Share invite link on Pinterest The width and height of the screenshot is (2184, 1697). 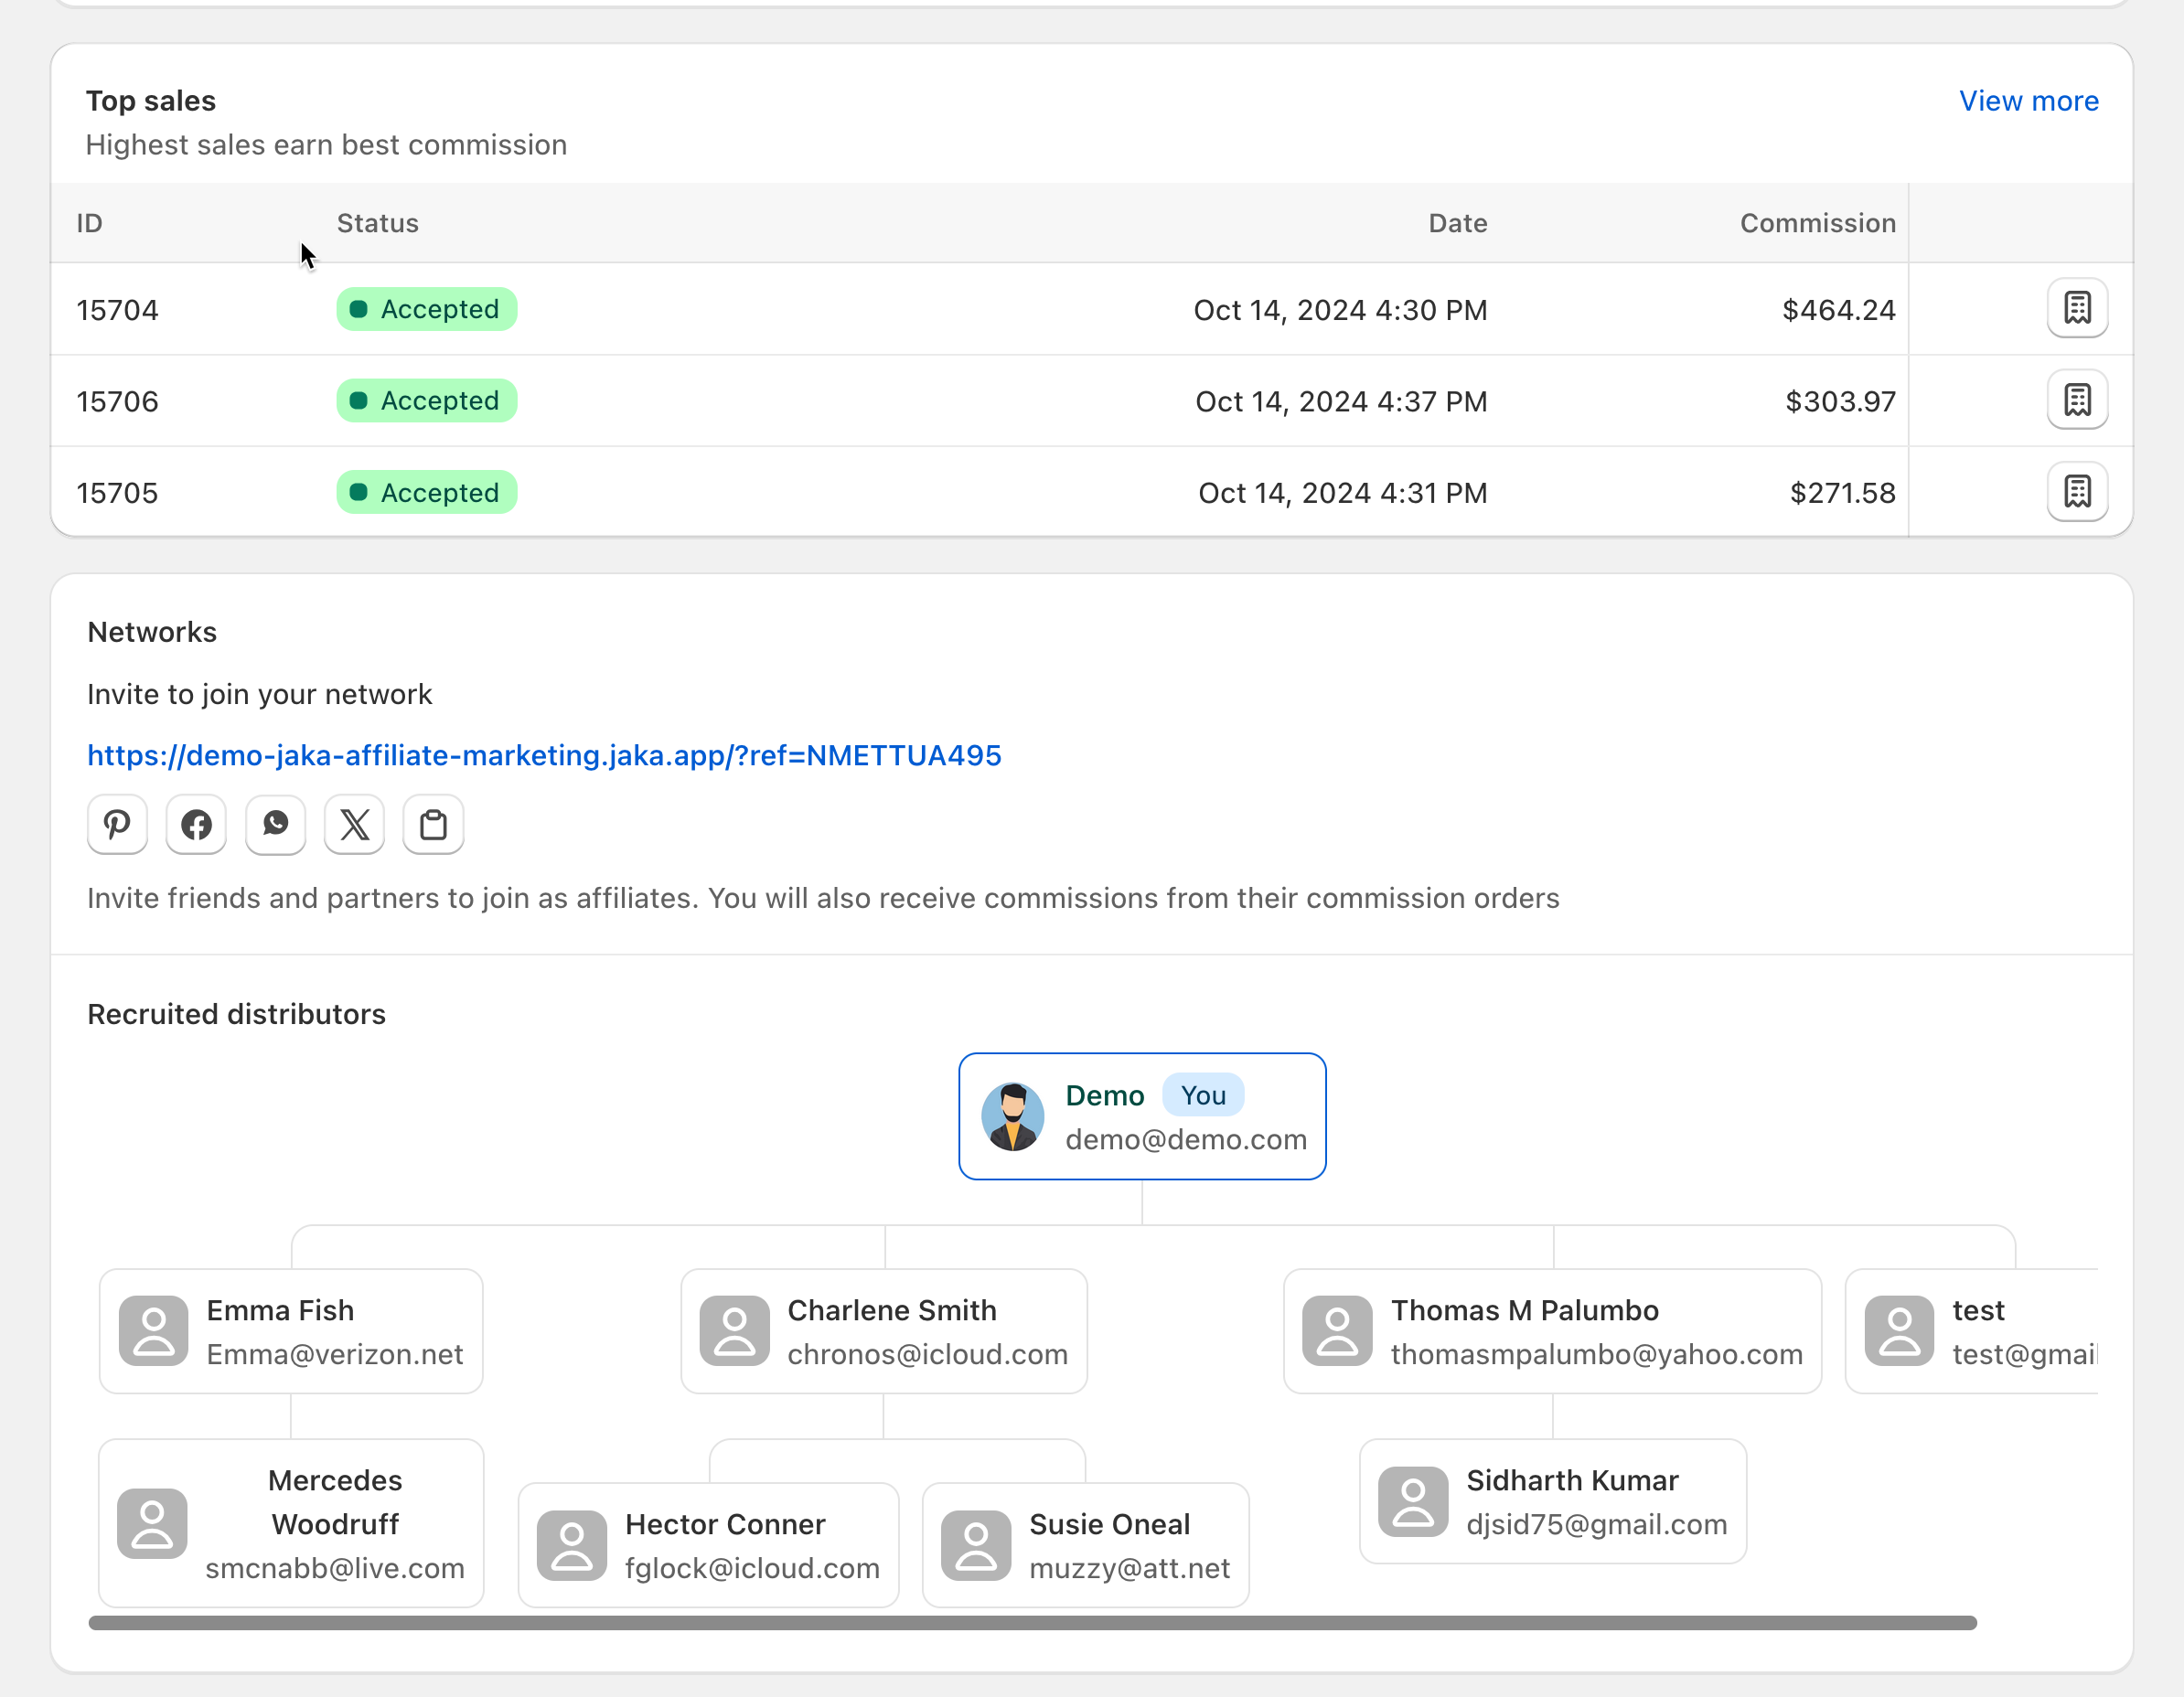(x=117, y=825)
